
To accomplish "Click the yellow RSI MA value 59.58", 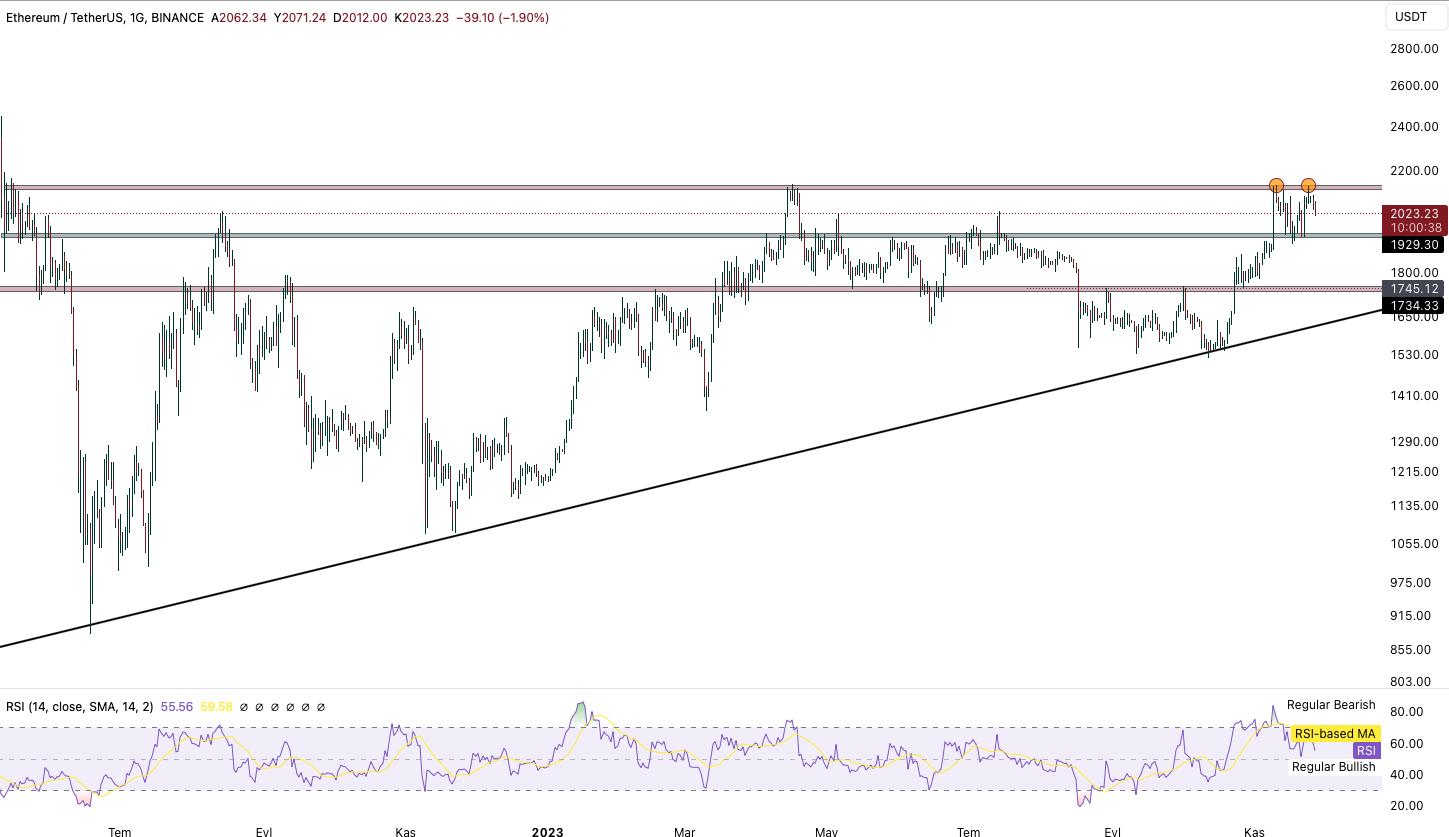I will tap(216, 707).
